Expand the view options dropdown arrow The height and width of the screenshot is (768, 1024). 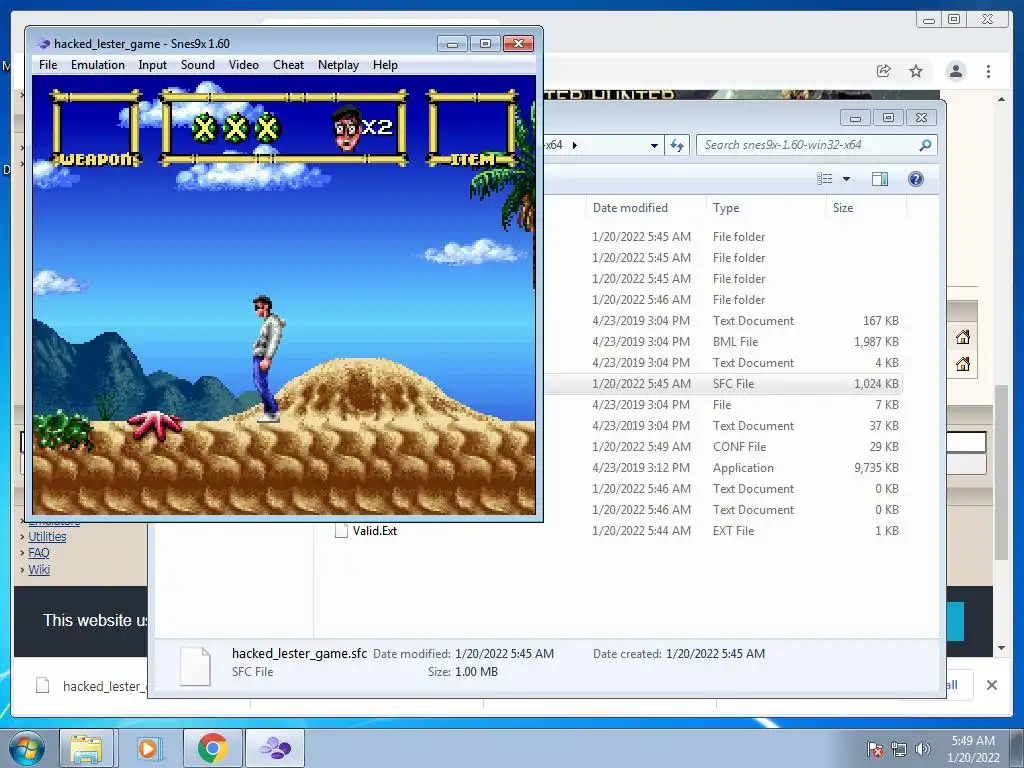[846, 179]
